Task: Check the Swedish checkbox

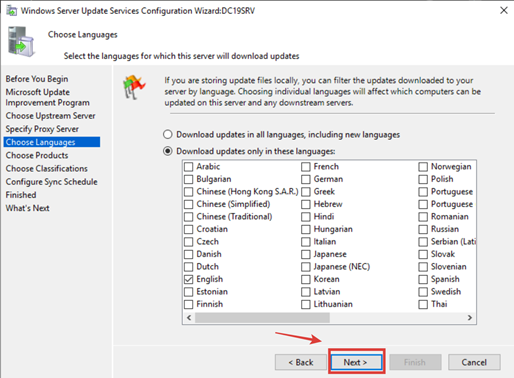Action: click(423, 292)
